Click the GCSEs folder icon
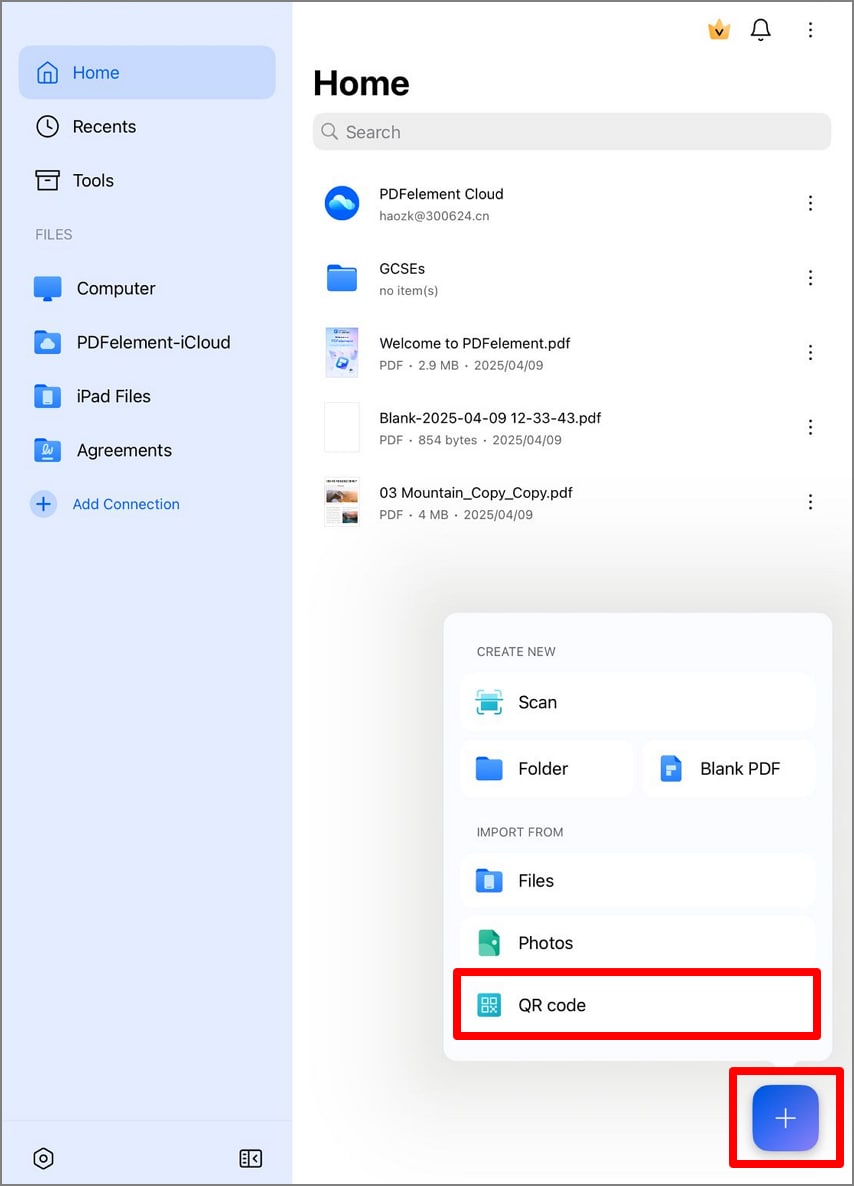 pos(342,278)
